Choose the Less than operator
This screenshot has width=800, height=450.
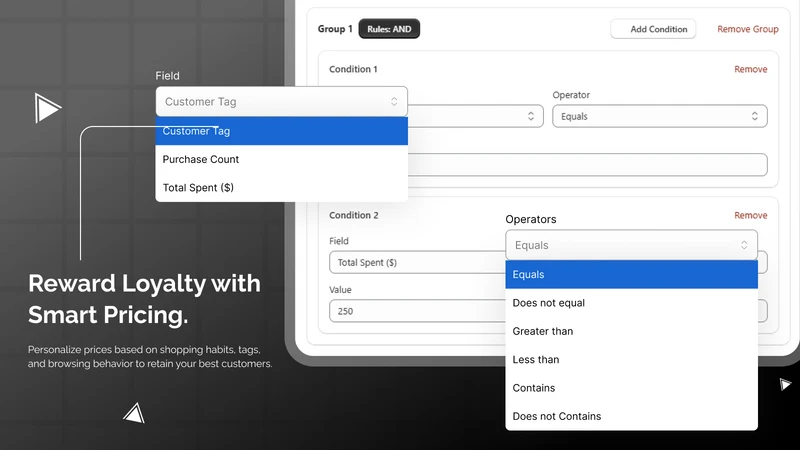tap(632, 360)
